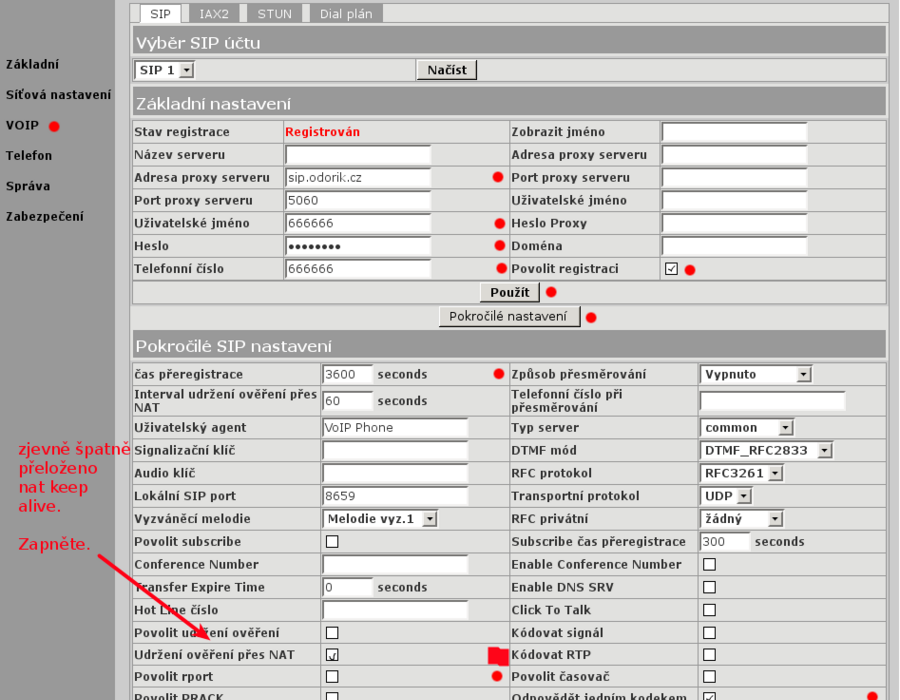Viewport: 900px width, 700px height.
Task: Select the Dial plán tab
Action: click(x=346, y=14)
